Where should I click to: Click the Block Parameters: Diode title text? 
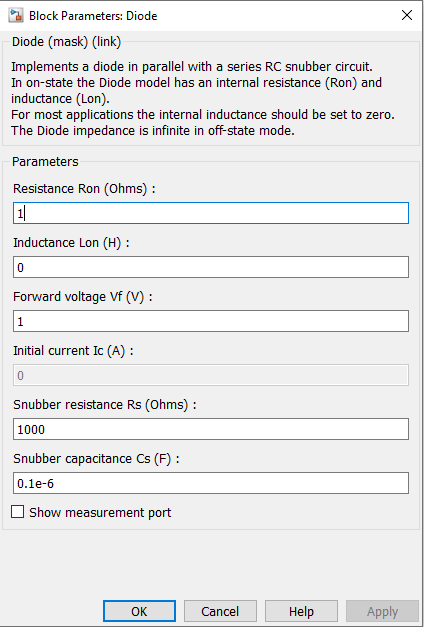coord(93,16)
